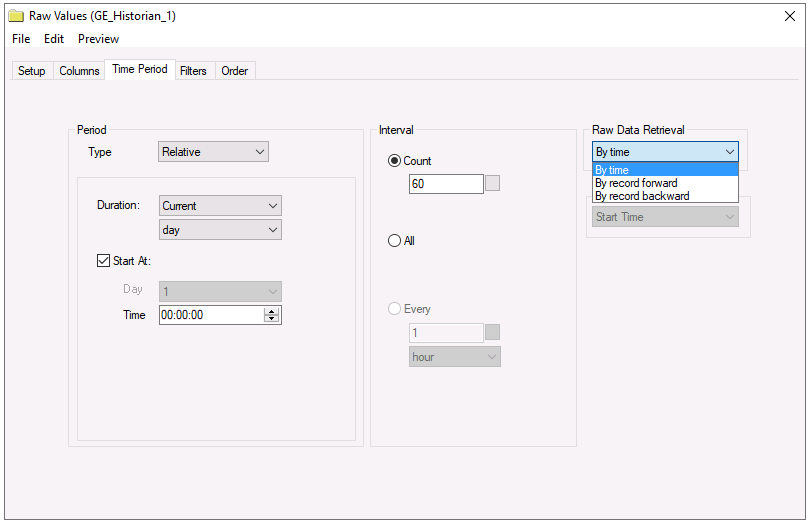
Task: Decrement the Time value with the down arrow
Action: click(x=272, y=318)
